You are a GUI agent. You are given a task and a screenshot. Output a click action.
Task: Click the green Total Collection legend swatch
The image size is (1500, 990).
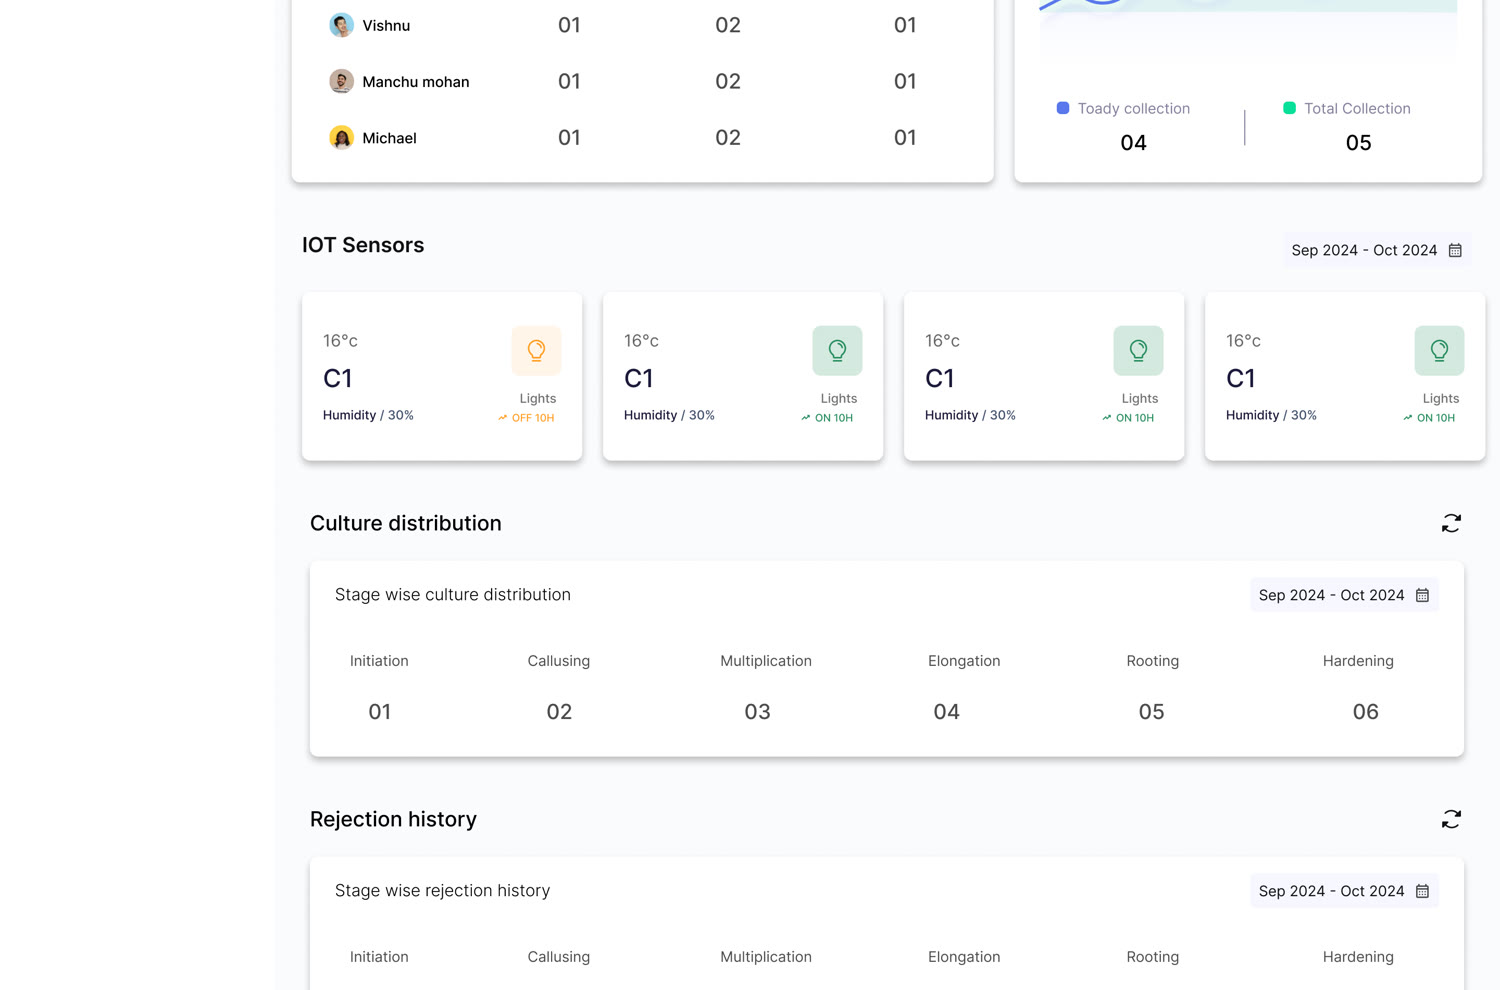pos(1289,108)
